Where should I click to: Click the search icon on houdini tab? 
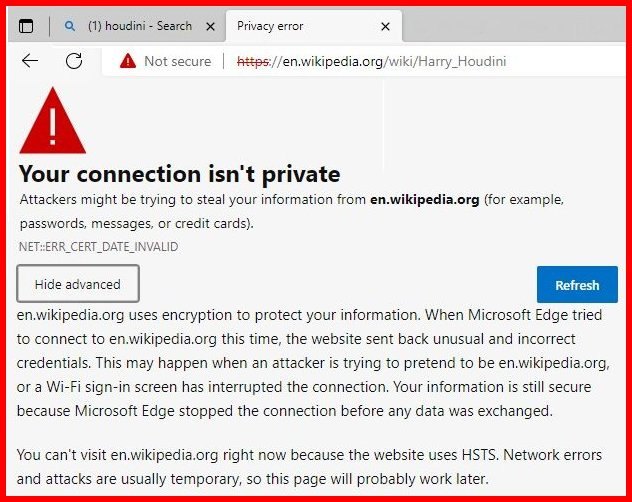(69, 26)
